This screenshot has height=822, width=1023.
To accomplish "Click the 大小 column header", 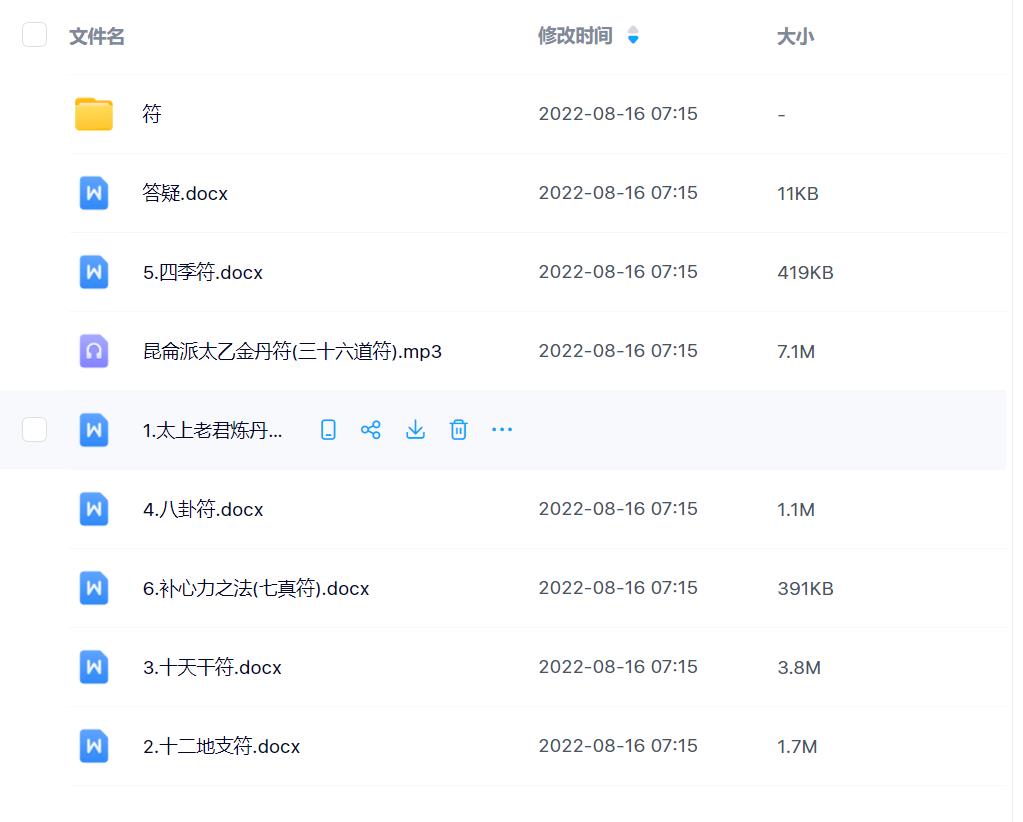I will [x=795, y=36].
